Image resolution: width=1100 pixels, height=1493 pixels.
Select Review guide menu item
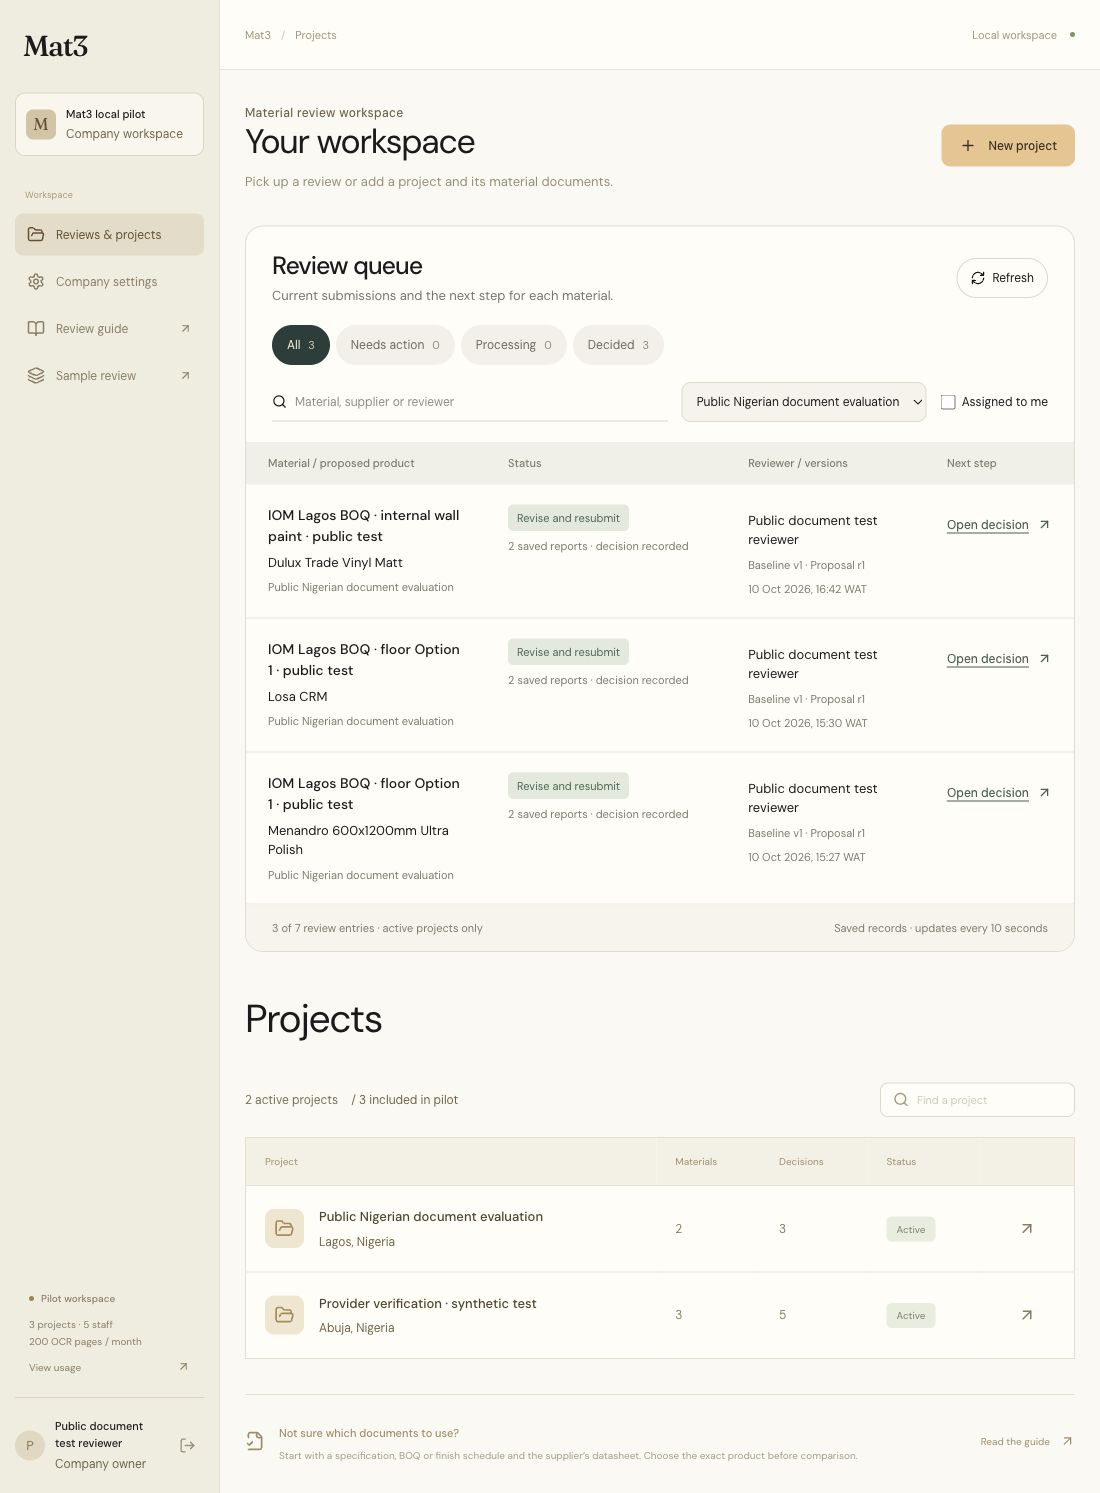(x=109, y=328)
